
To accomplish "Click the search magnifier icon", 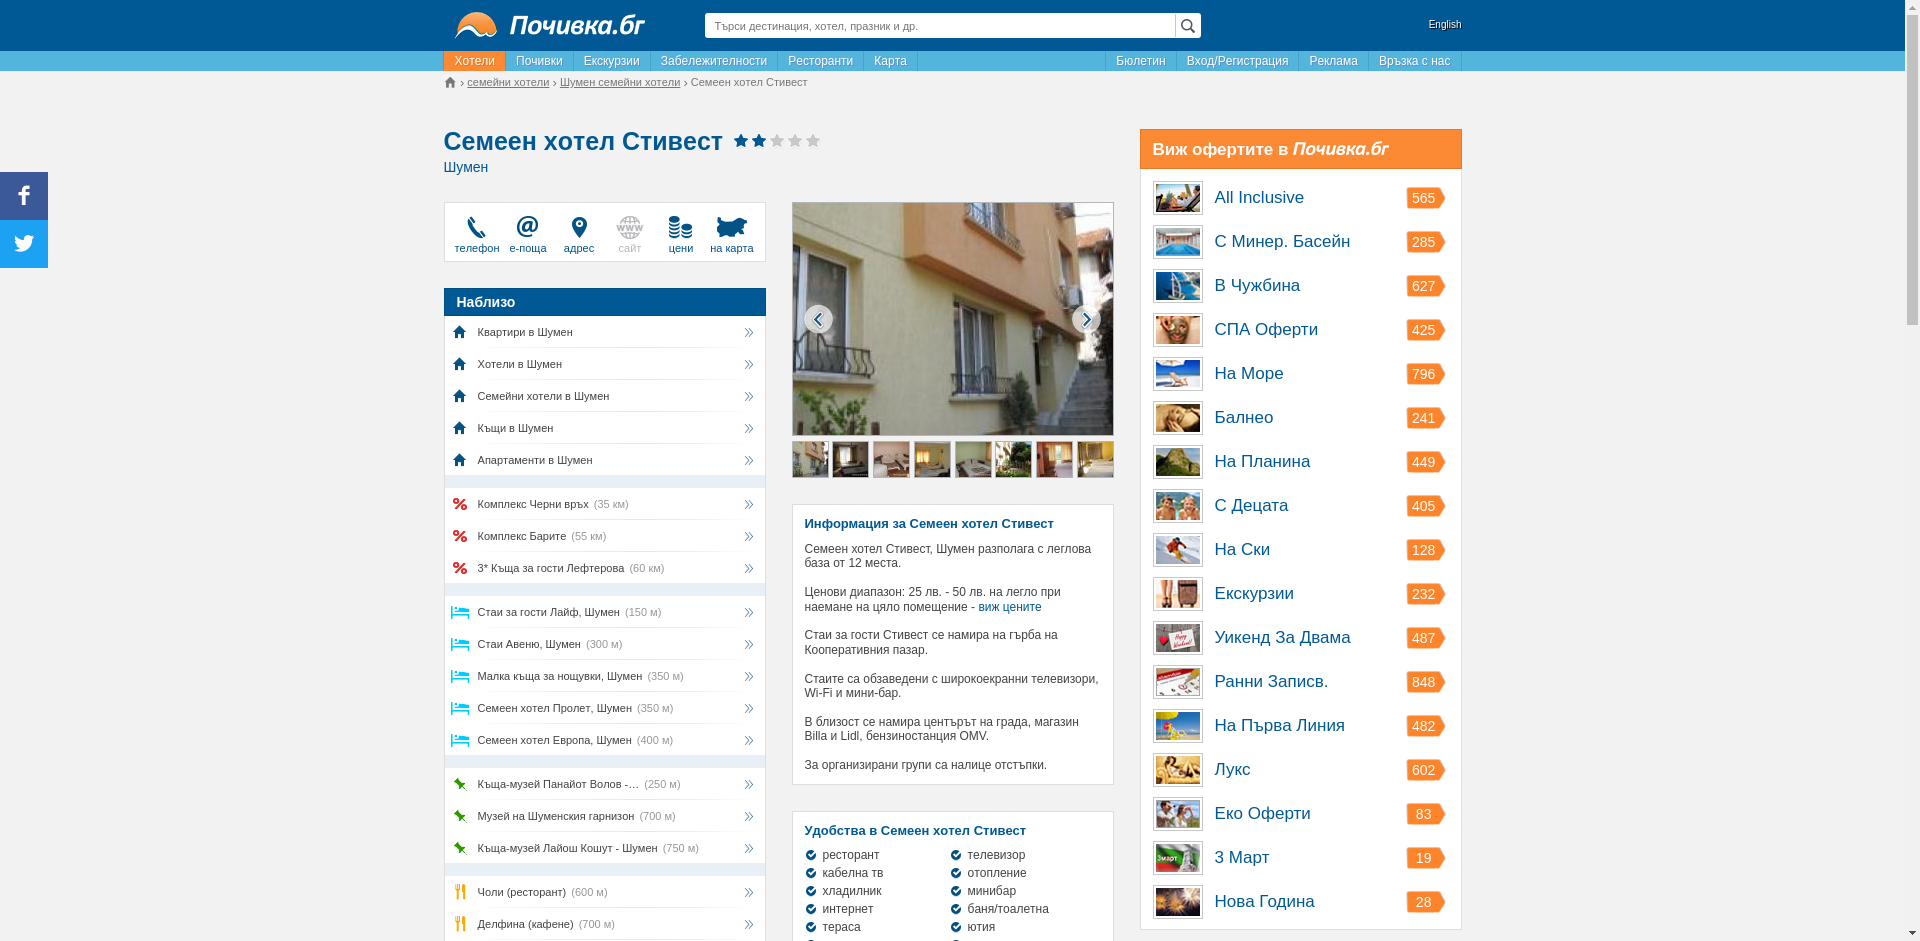I will [1187, 26].
